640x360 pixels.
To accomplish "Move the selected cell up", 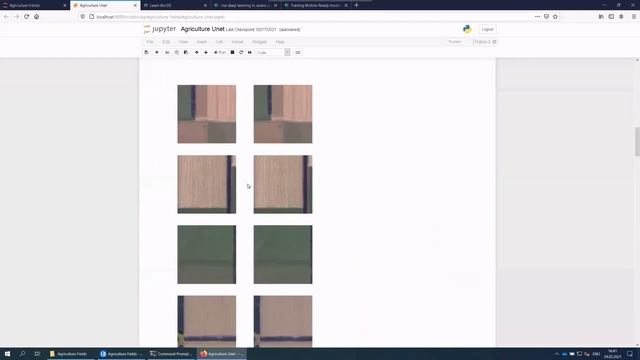I will [x=197, y=52].
